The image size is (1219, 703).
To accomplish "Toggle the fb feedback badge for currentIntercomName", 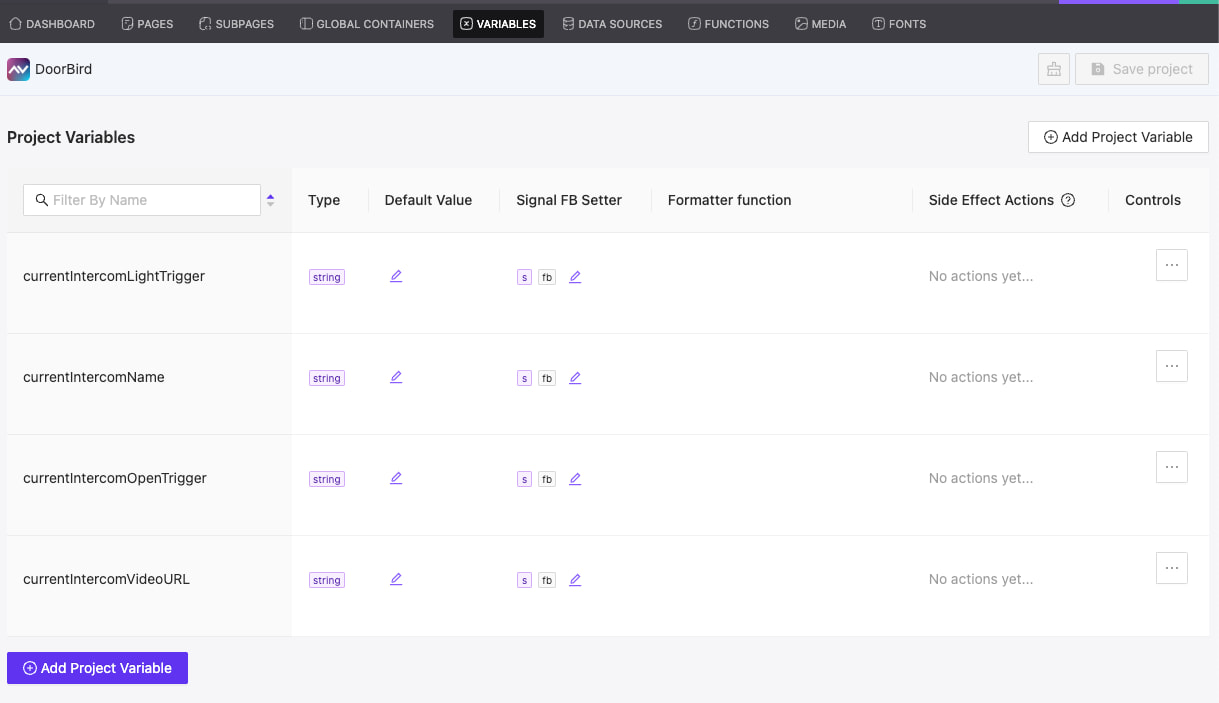I will point(547,377).
